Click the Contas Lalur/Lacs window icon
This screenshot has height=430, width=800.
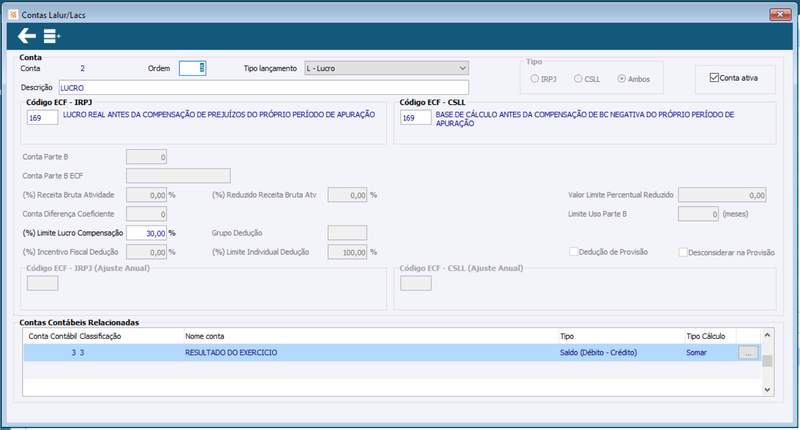click(x=13, y=15)
